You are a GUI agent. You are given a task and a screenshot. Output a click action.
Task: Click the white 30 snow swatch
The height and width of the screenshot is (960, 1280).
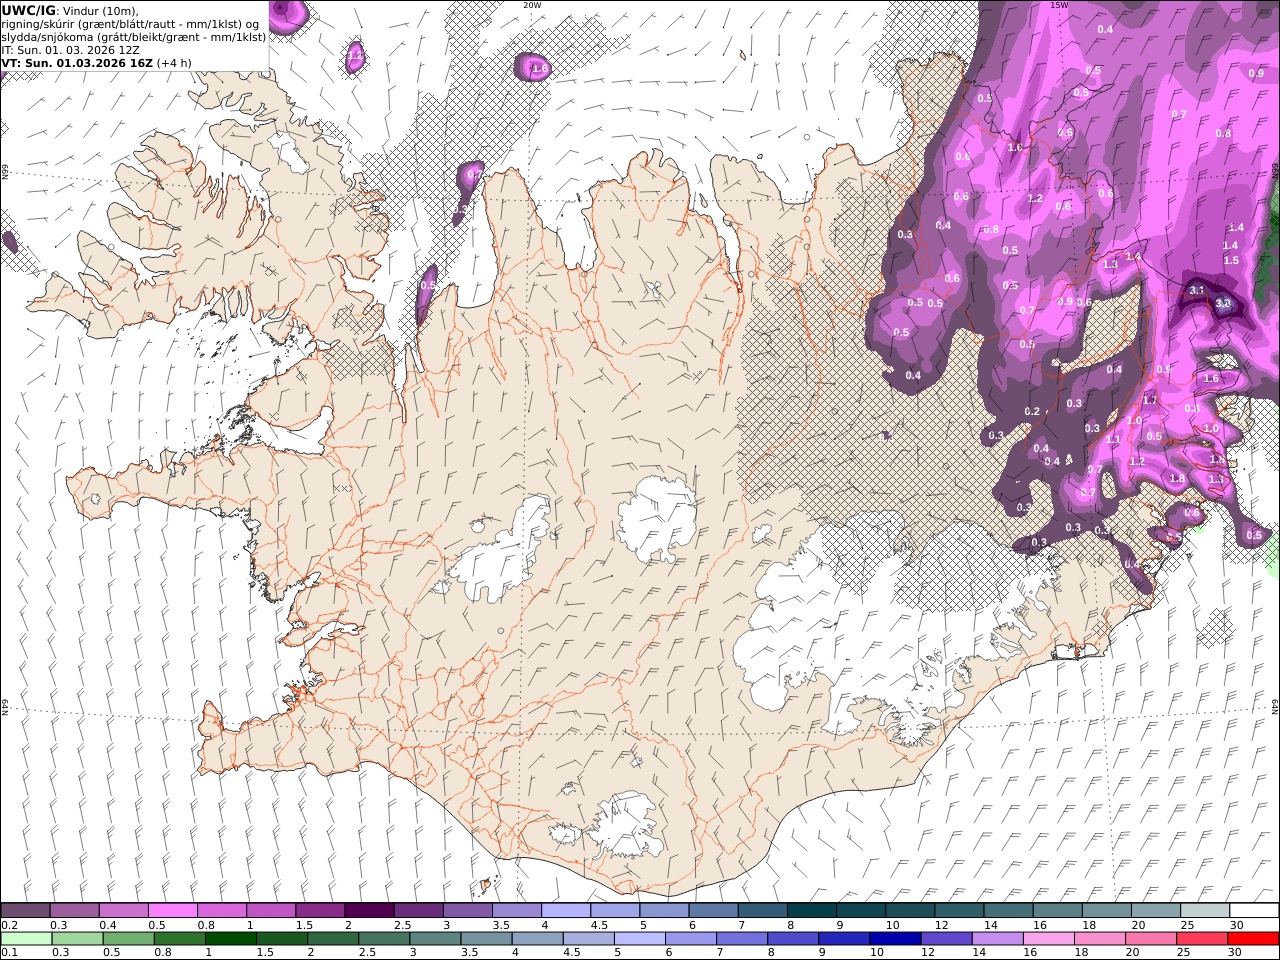click(1254, 910)
